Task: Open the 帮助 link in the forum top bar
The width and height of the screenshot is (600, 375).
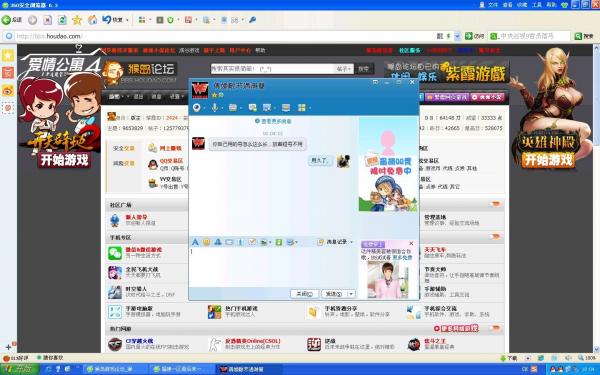Action: (260, 50)
